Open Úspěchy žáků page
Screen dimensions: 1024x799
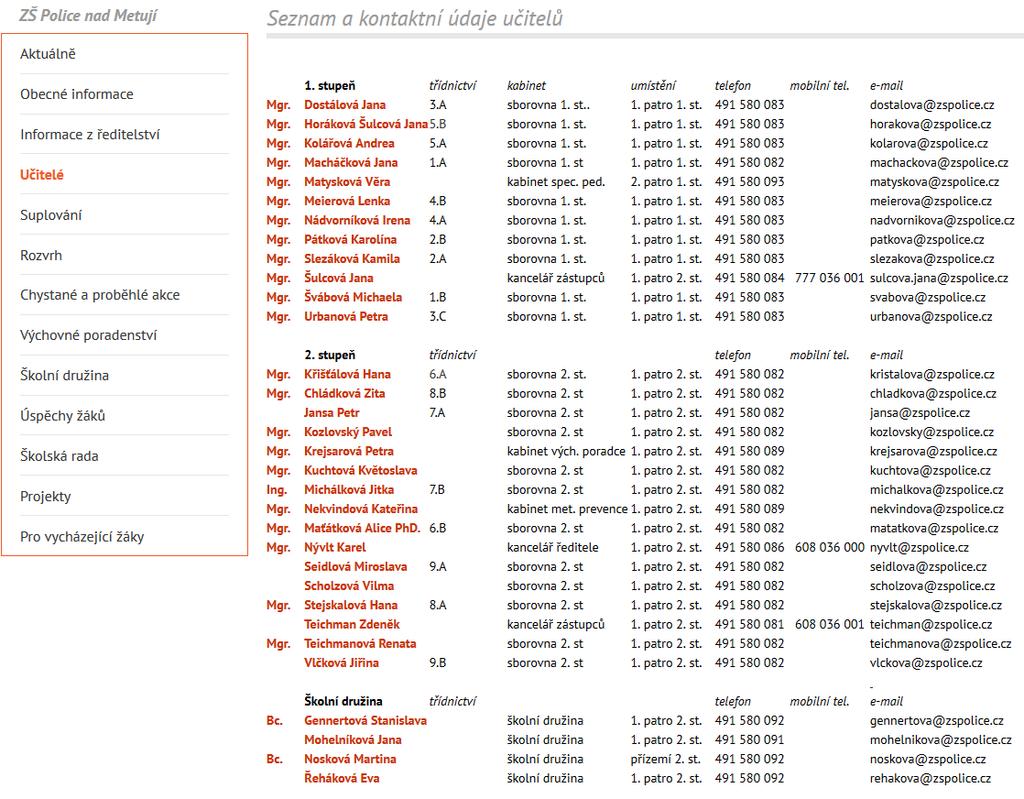coord(63,416)
